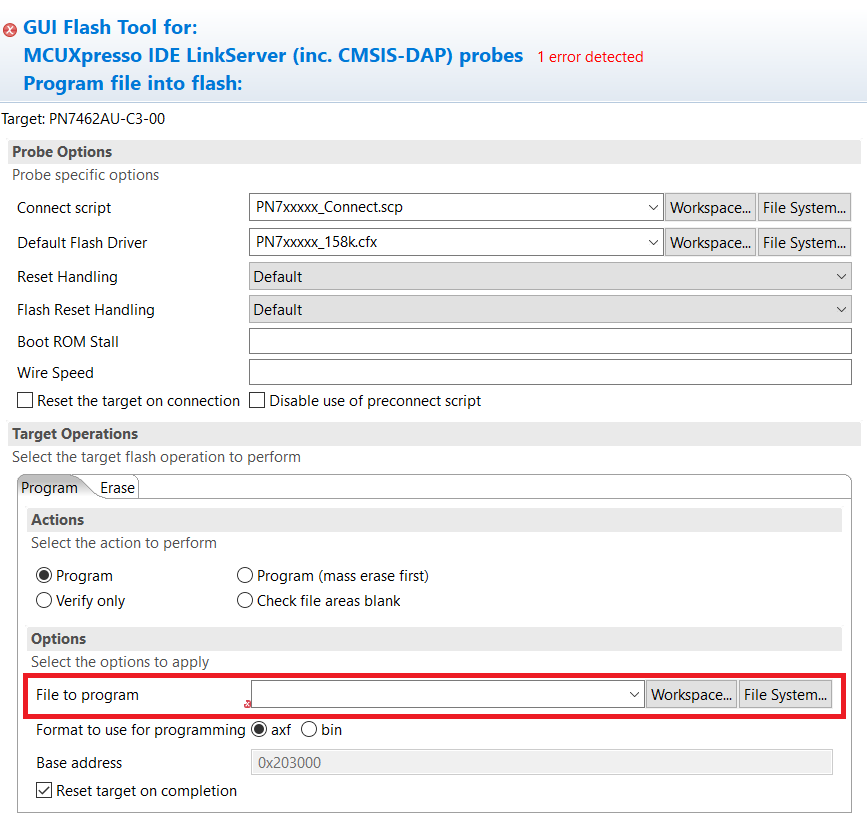The width and height of the screenshot is (867, 817).
Task: Select the Program tab
Action: coord(50,487)
